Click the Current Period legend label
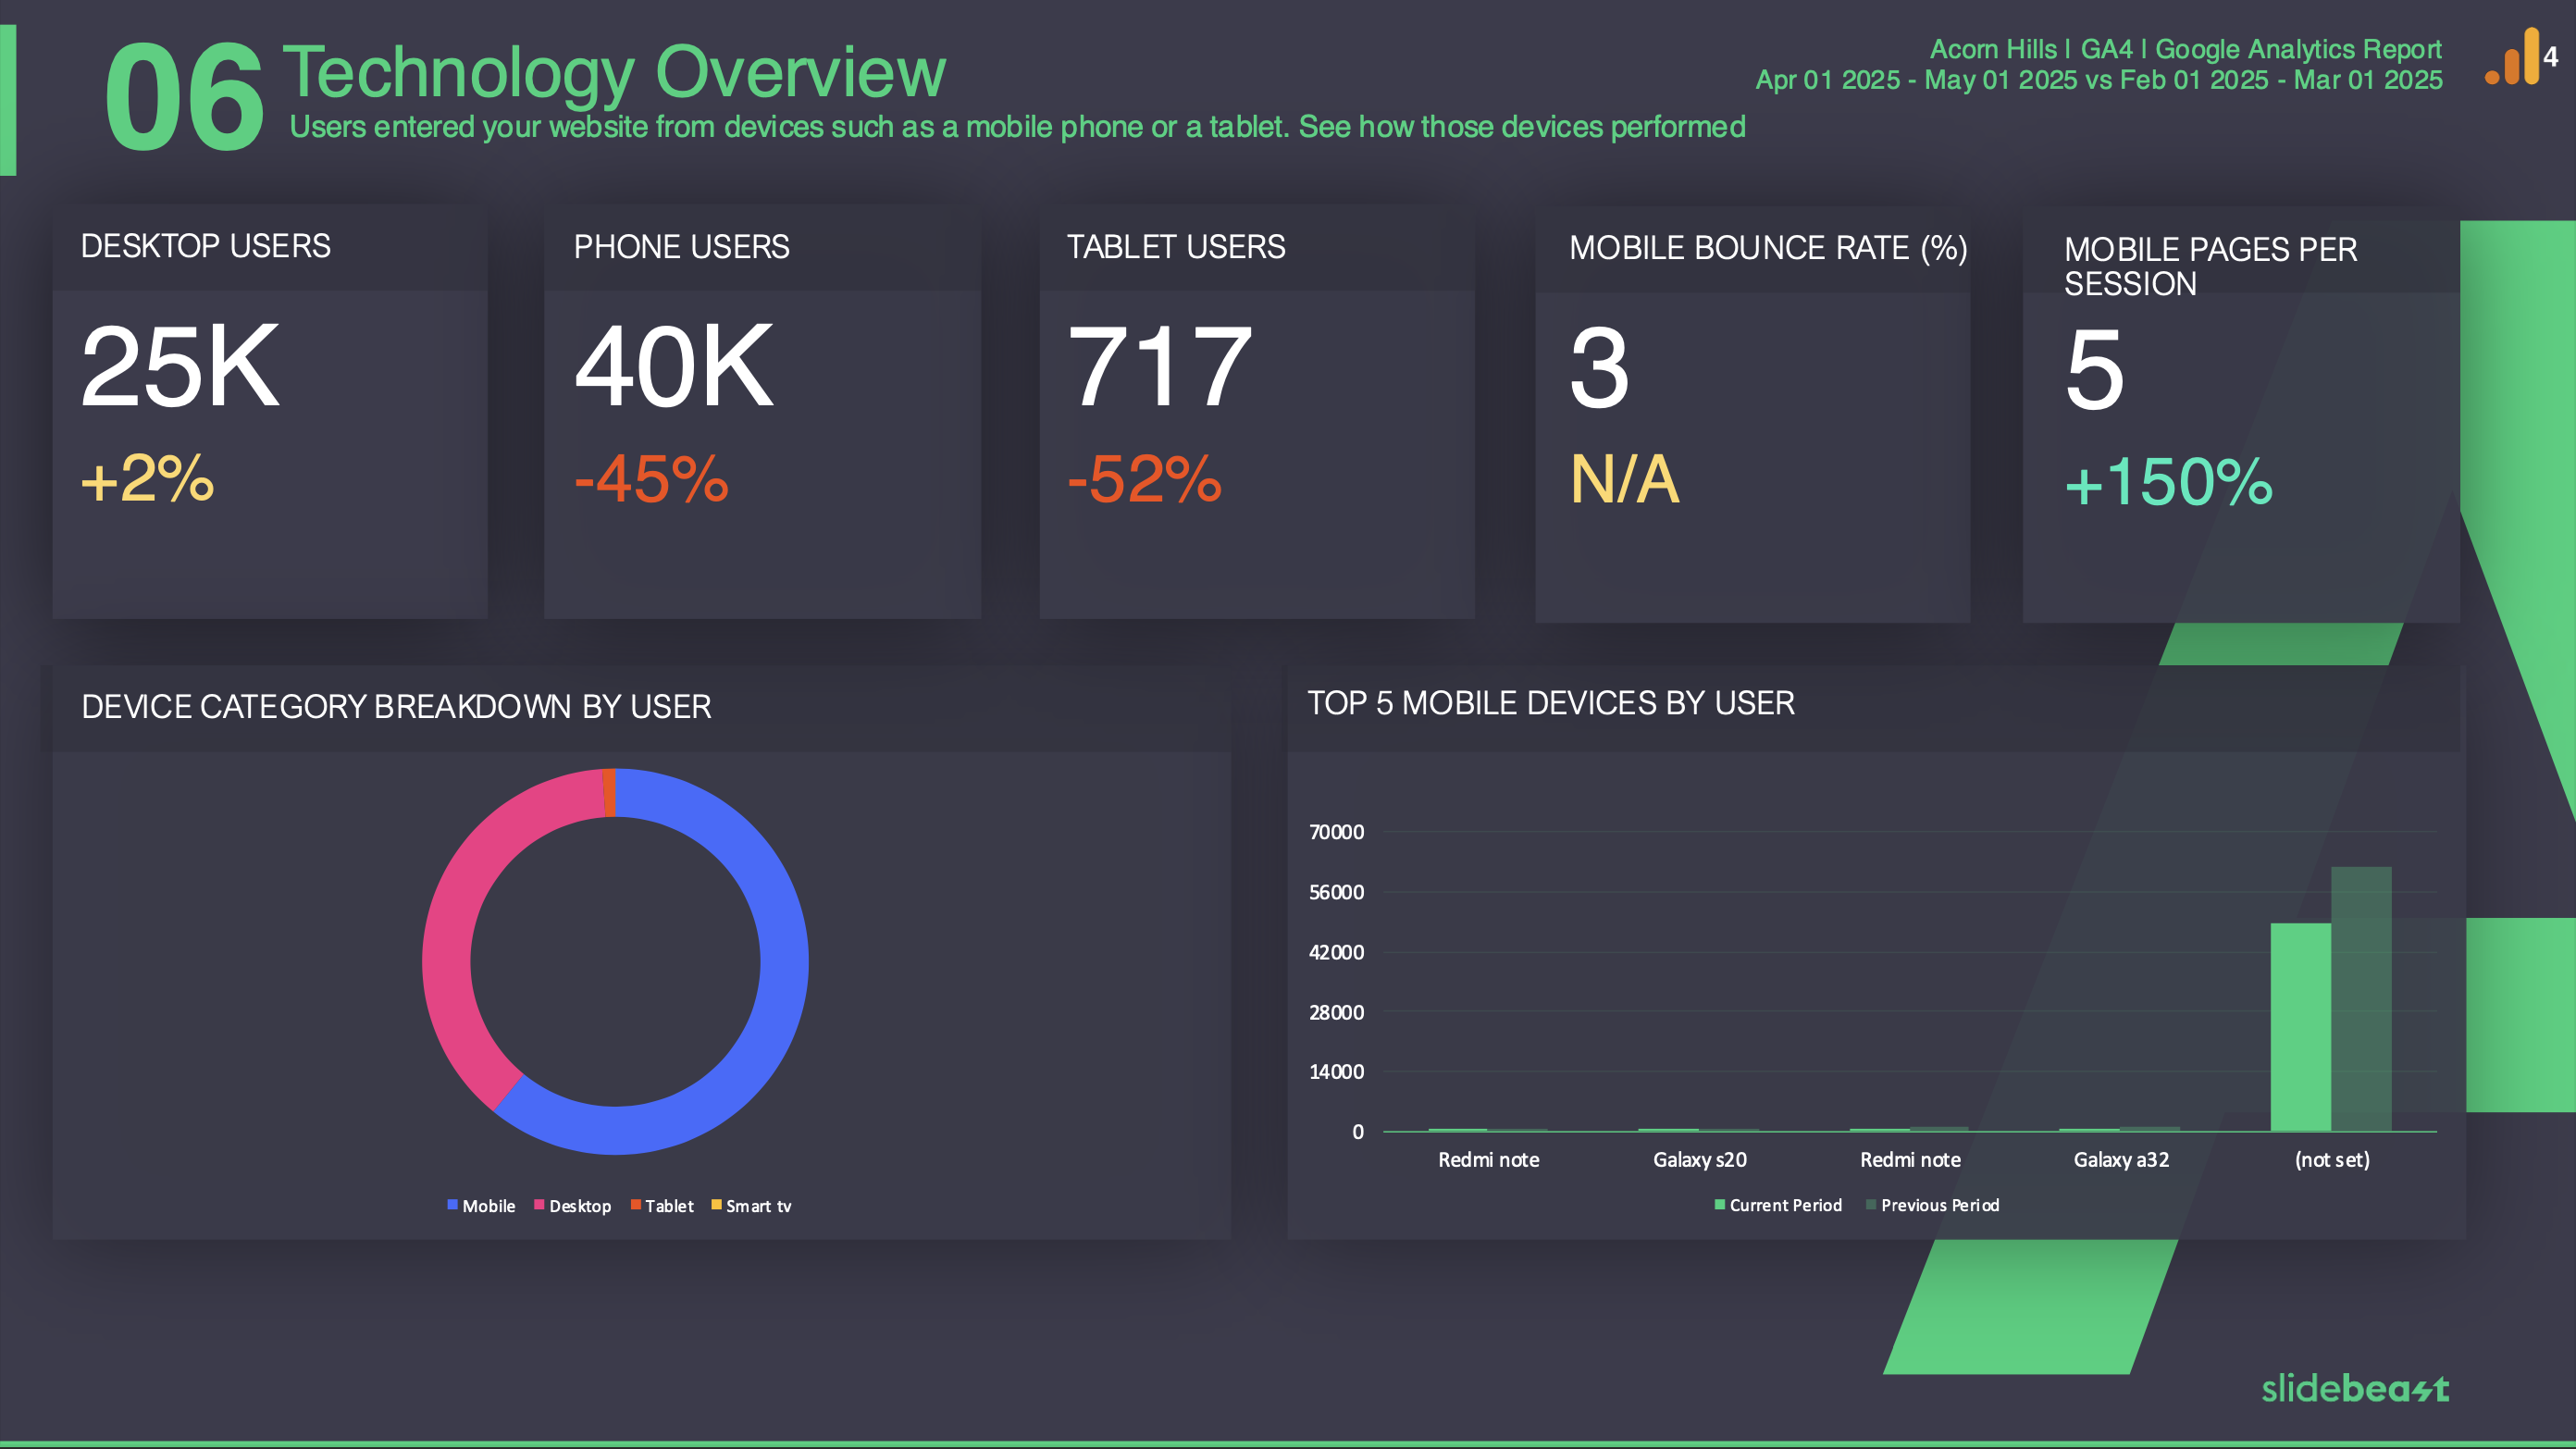Image resolution: width=2576 pixels, height=1449 pixels. 1785,1205
